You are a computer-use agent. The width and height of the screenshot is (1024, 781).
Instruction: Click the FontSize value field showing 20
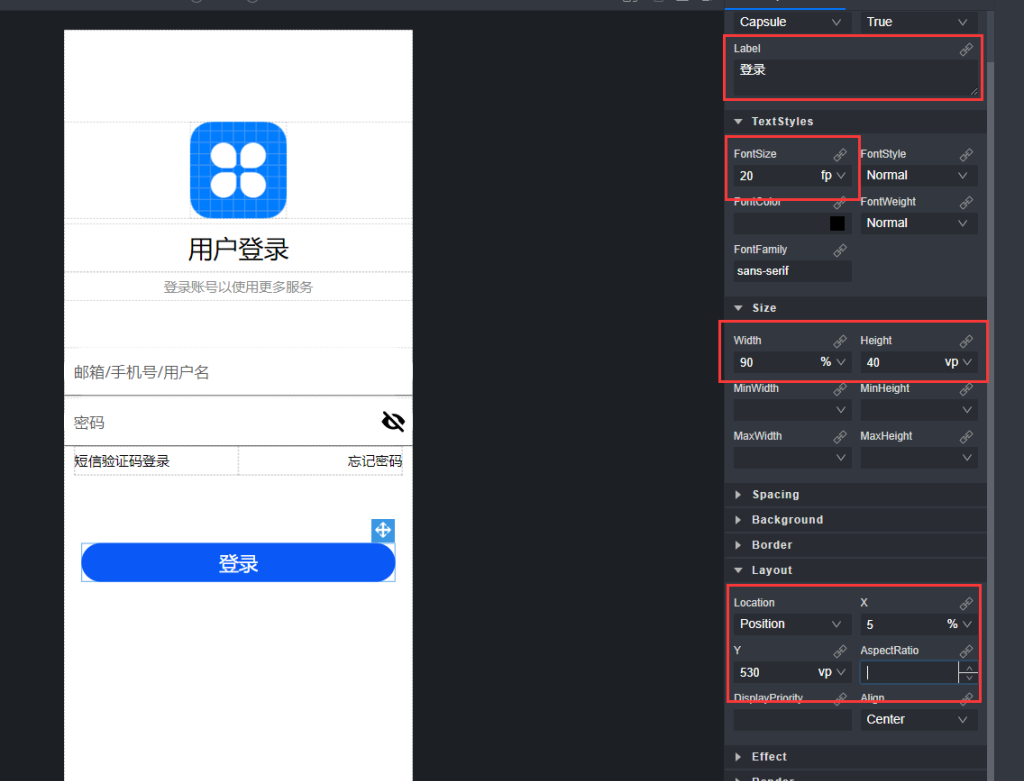pos(776,176)
